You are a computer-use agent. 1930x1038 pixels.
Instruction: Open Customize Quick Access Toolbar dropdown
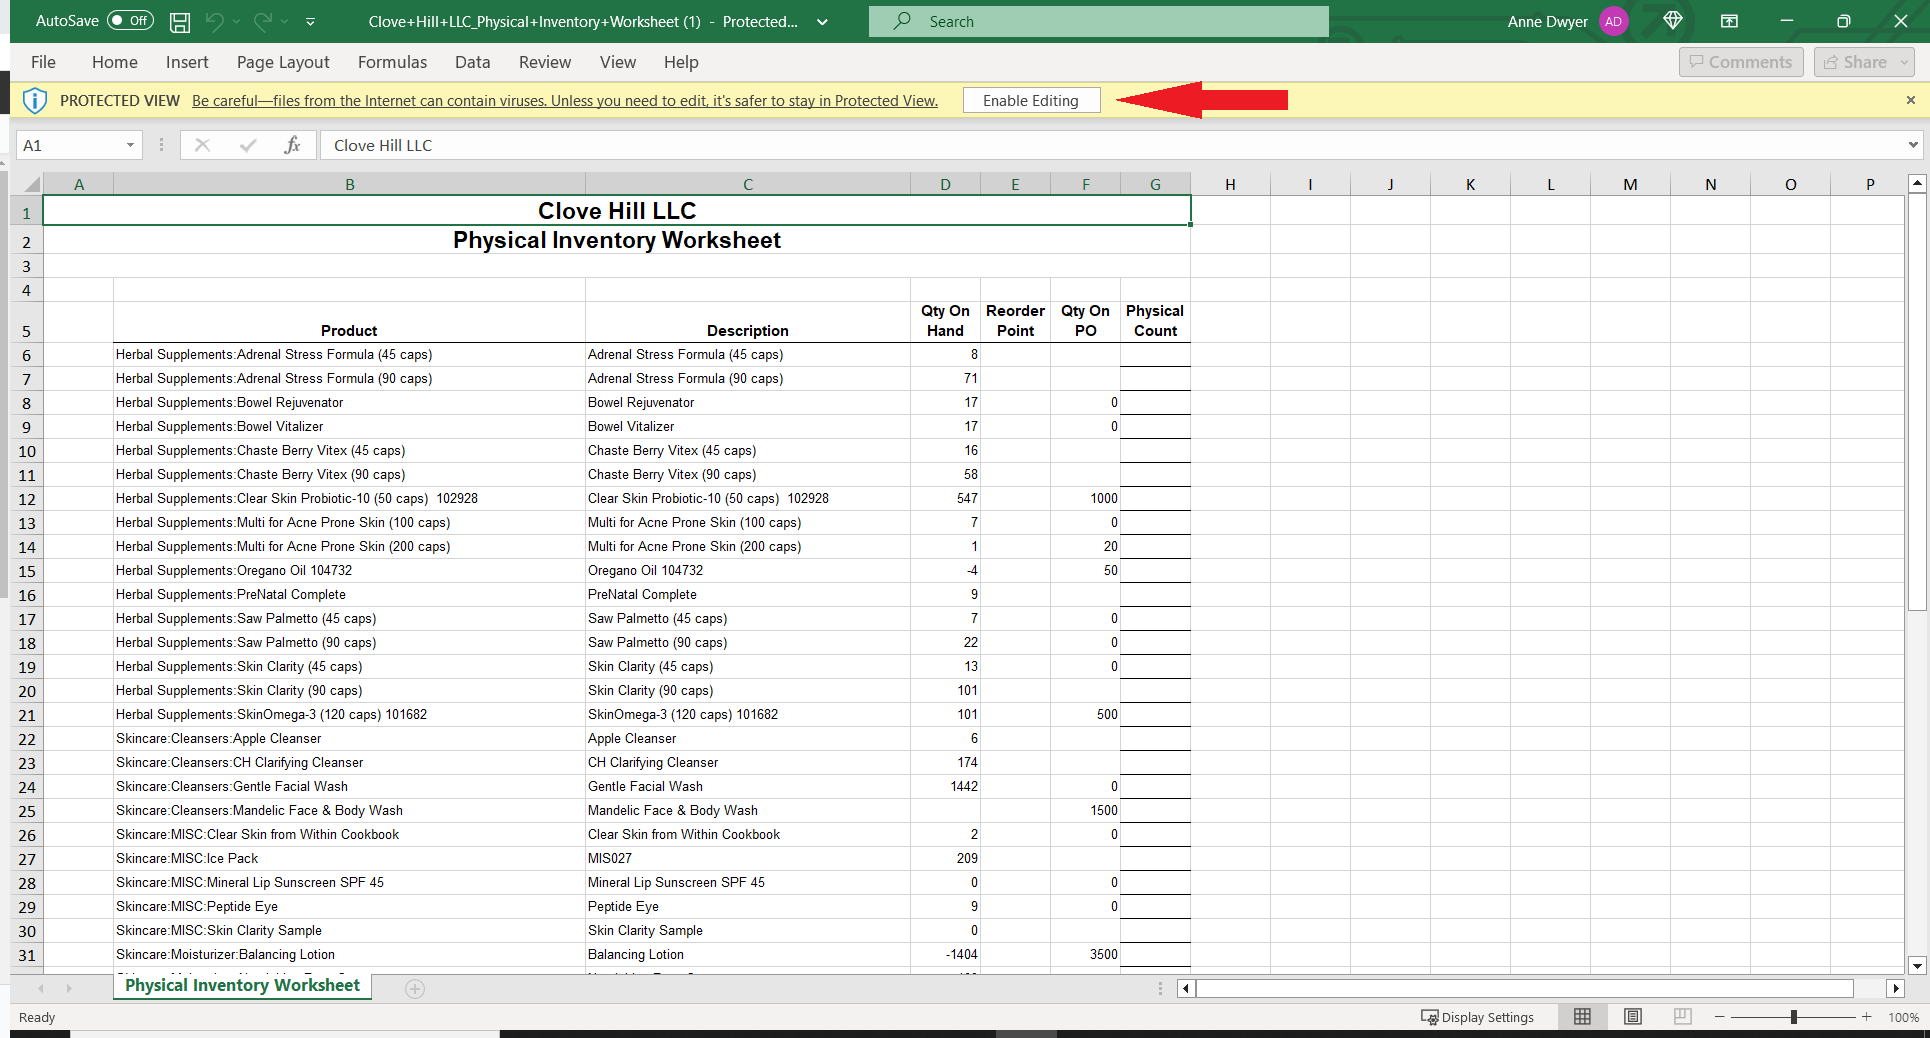(x=310, y=21)
